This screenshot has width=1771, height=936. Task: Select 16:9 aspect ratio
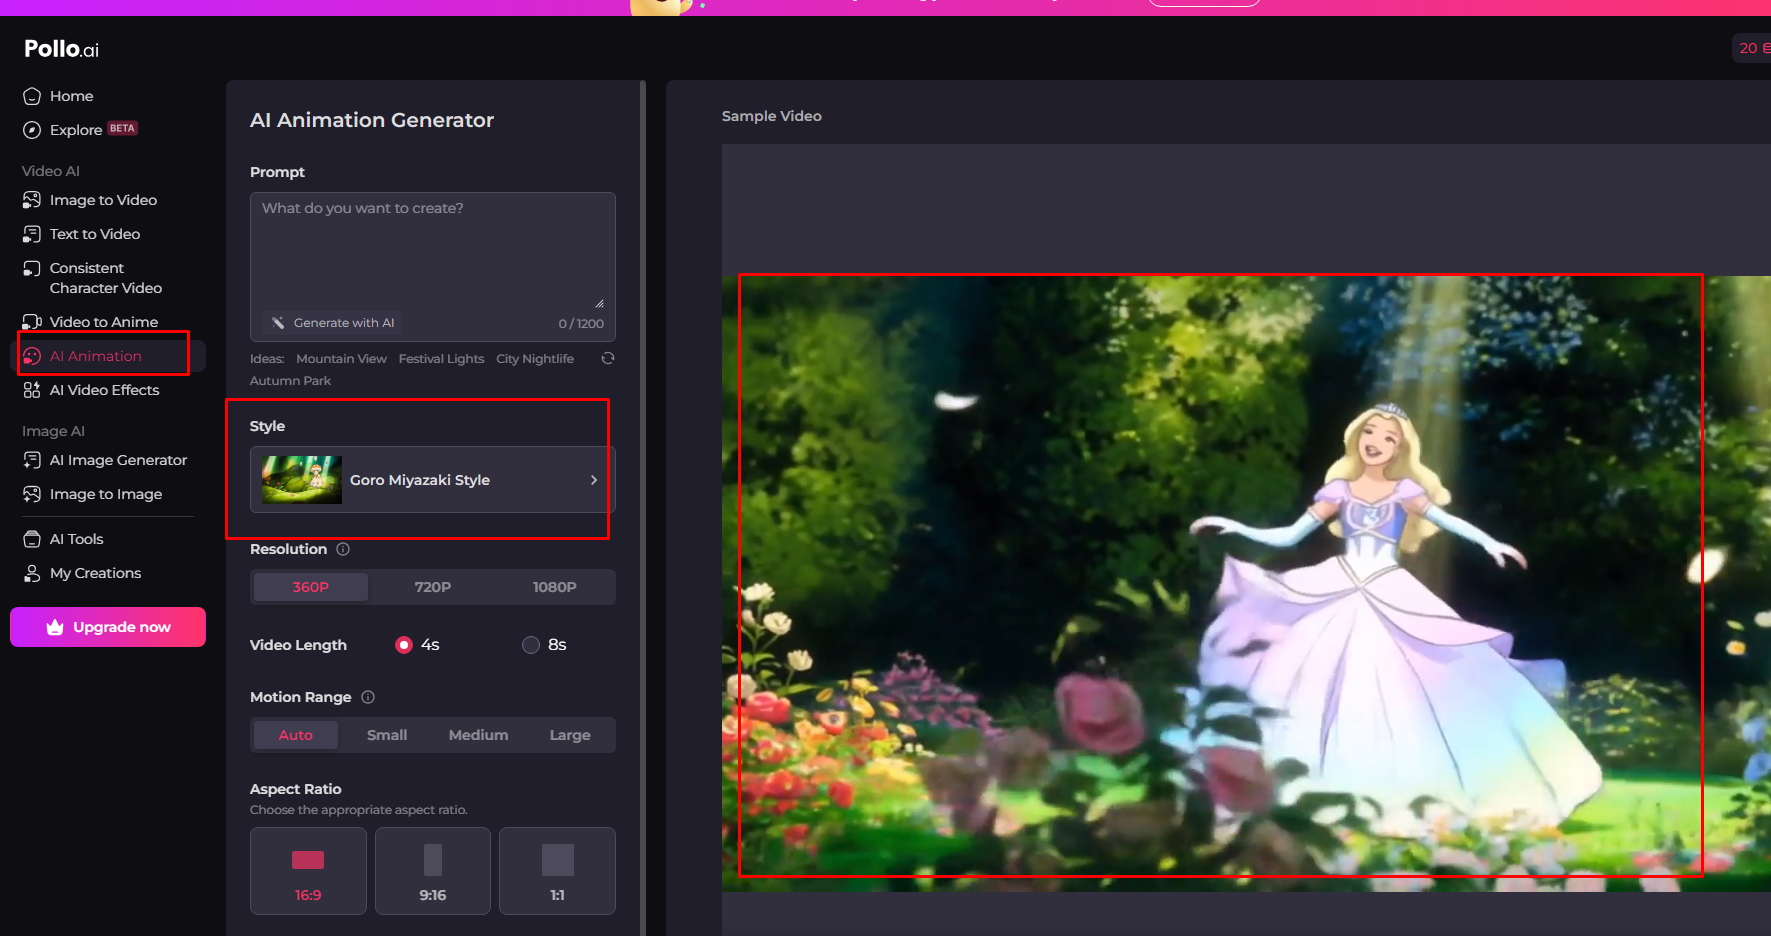pos(308,871)
